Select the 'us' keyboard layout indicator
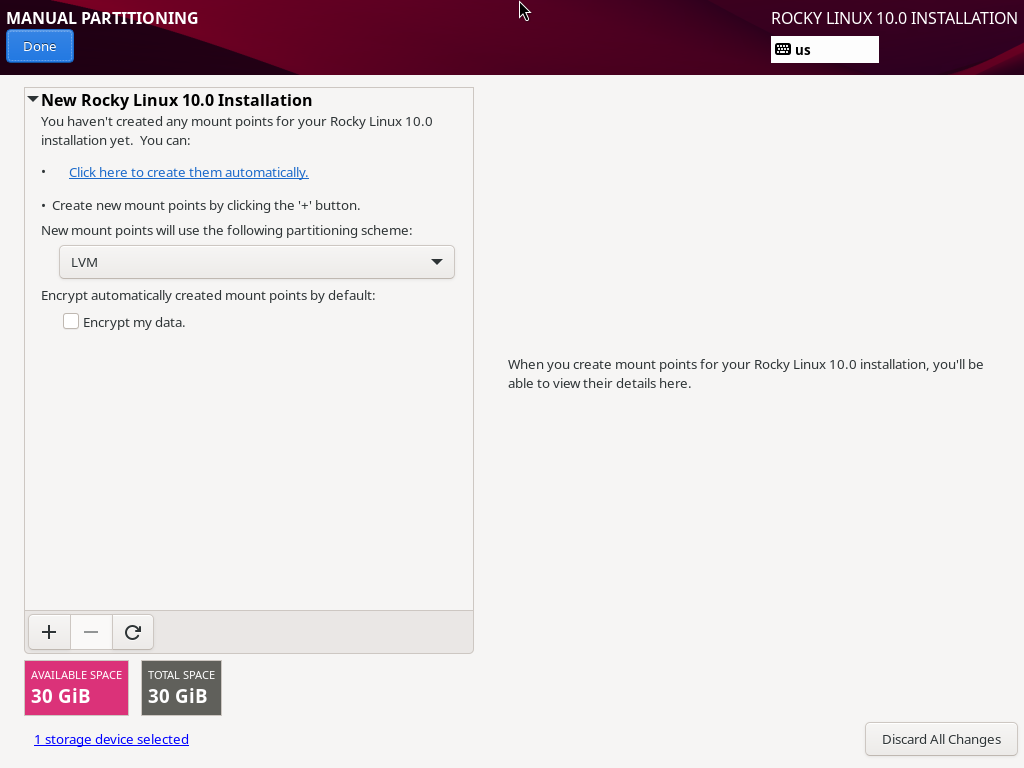 (803, 50)
